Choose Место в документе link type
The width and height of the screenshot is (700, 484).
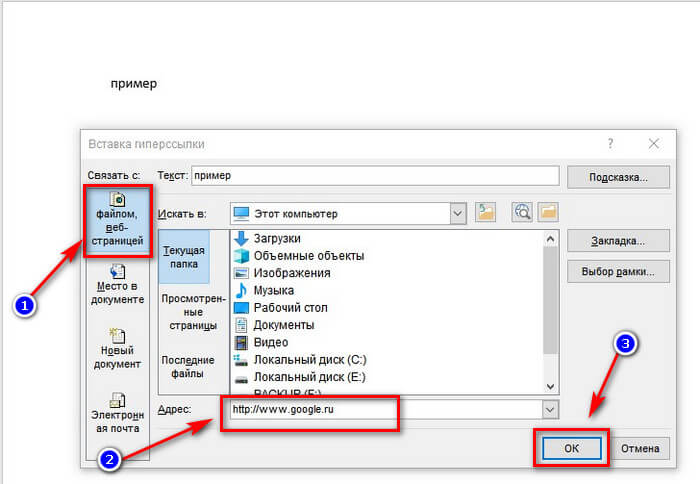[x=118, y=285]
